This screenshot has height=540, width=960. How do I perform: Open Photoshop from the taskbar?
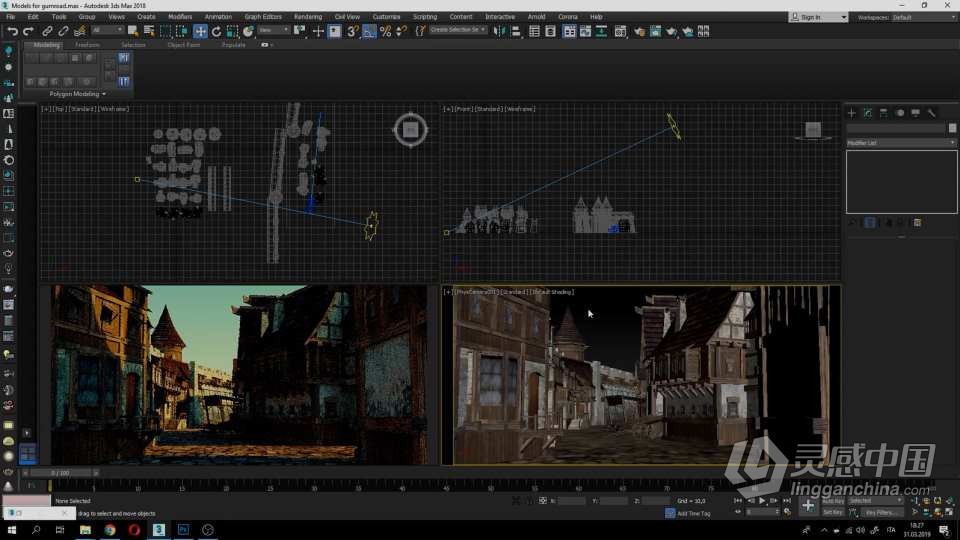(x=183, y=530)
